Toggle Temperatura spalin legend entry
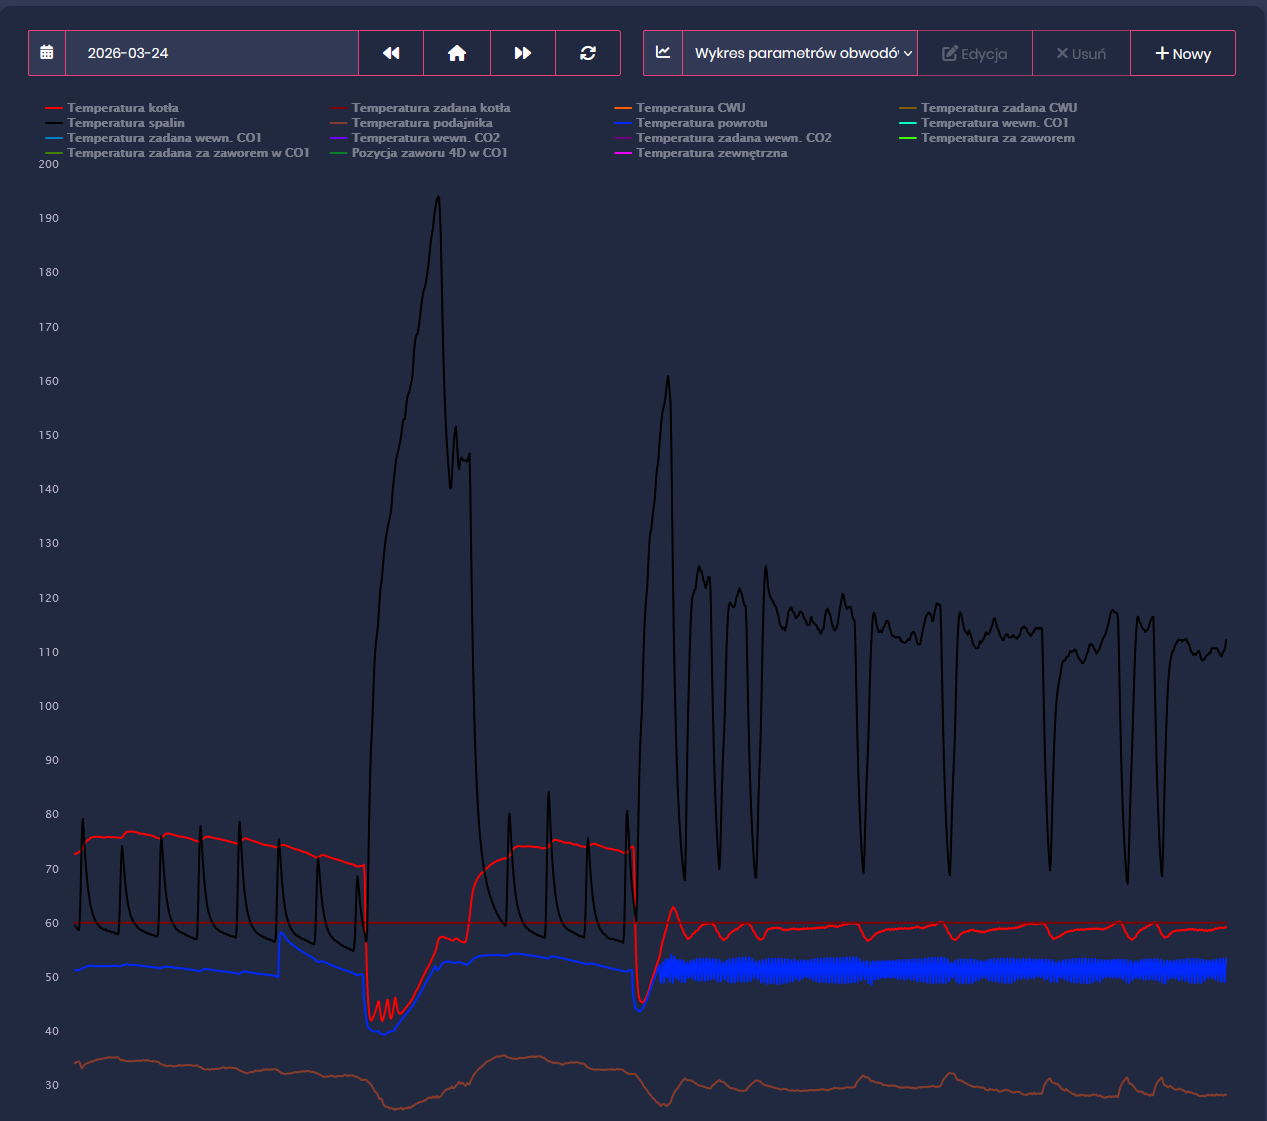 click(x=125, y=123)
